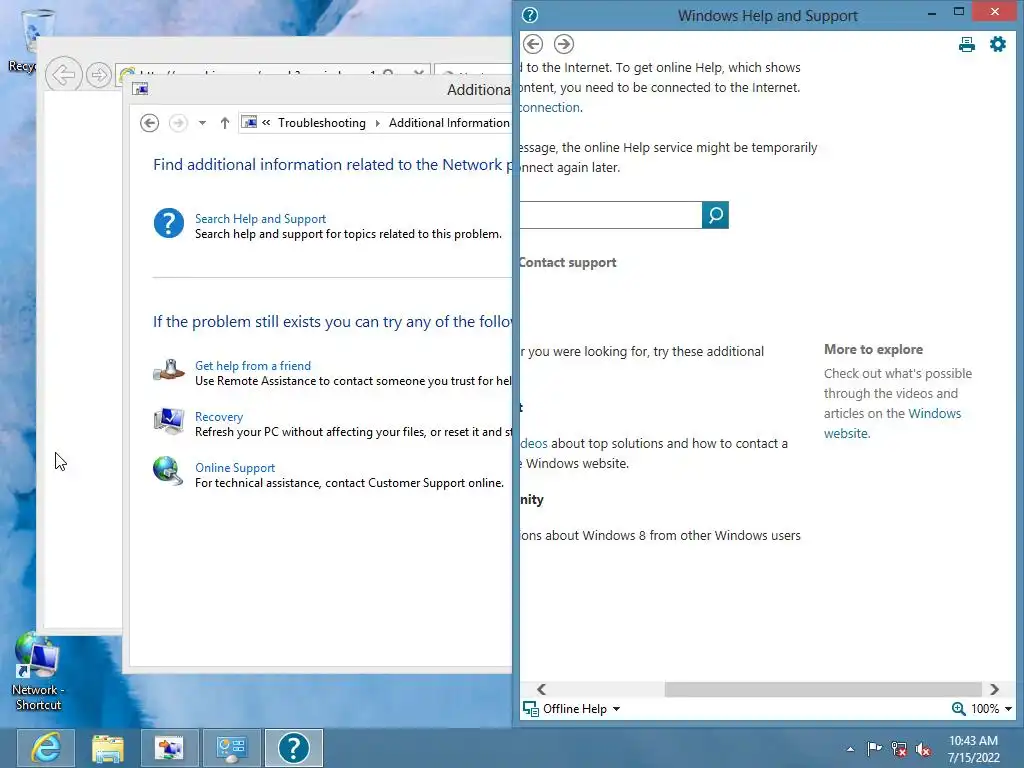1024x768 pixels.
Task: Click the Remote Assistance icon
Action: pyautogui.click(x=168, y=370)
